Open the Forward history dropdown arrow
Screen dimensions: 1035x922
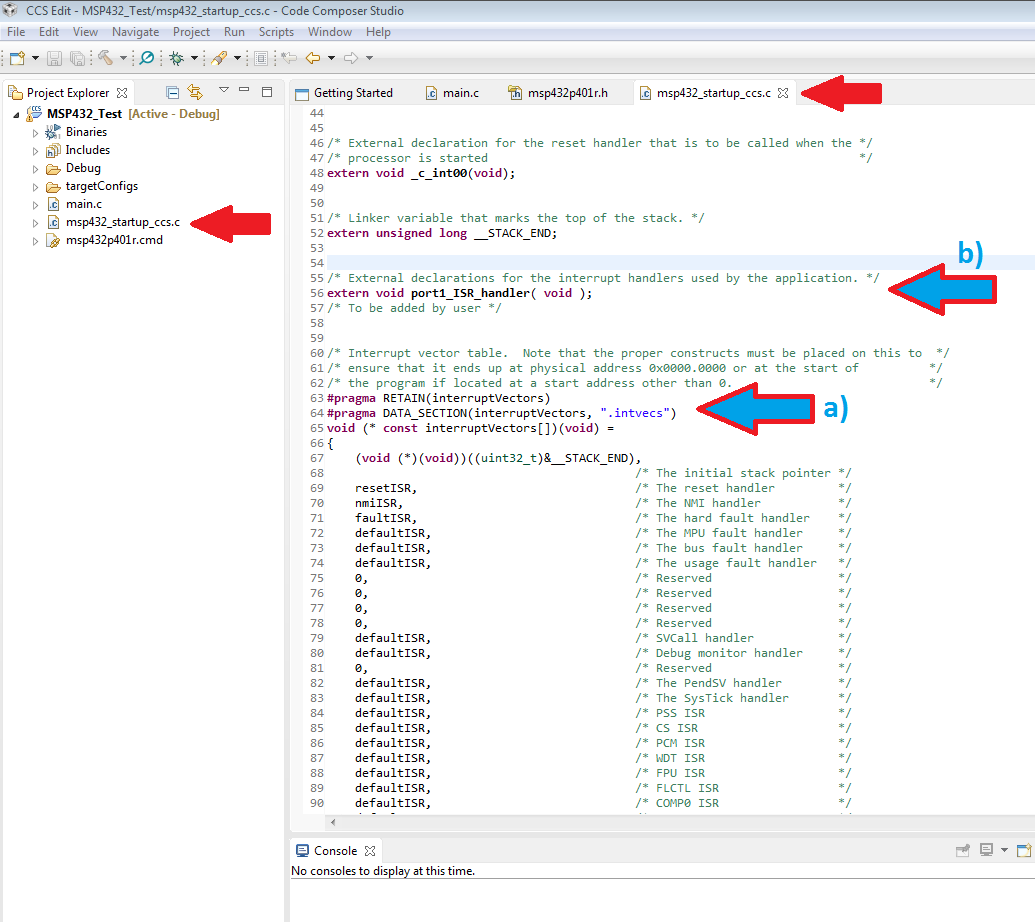(x=370, y=58)
